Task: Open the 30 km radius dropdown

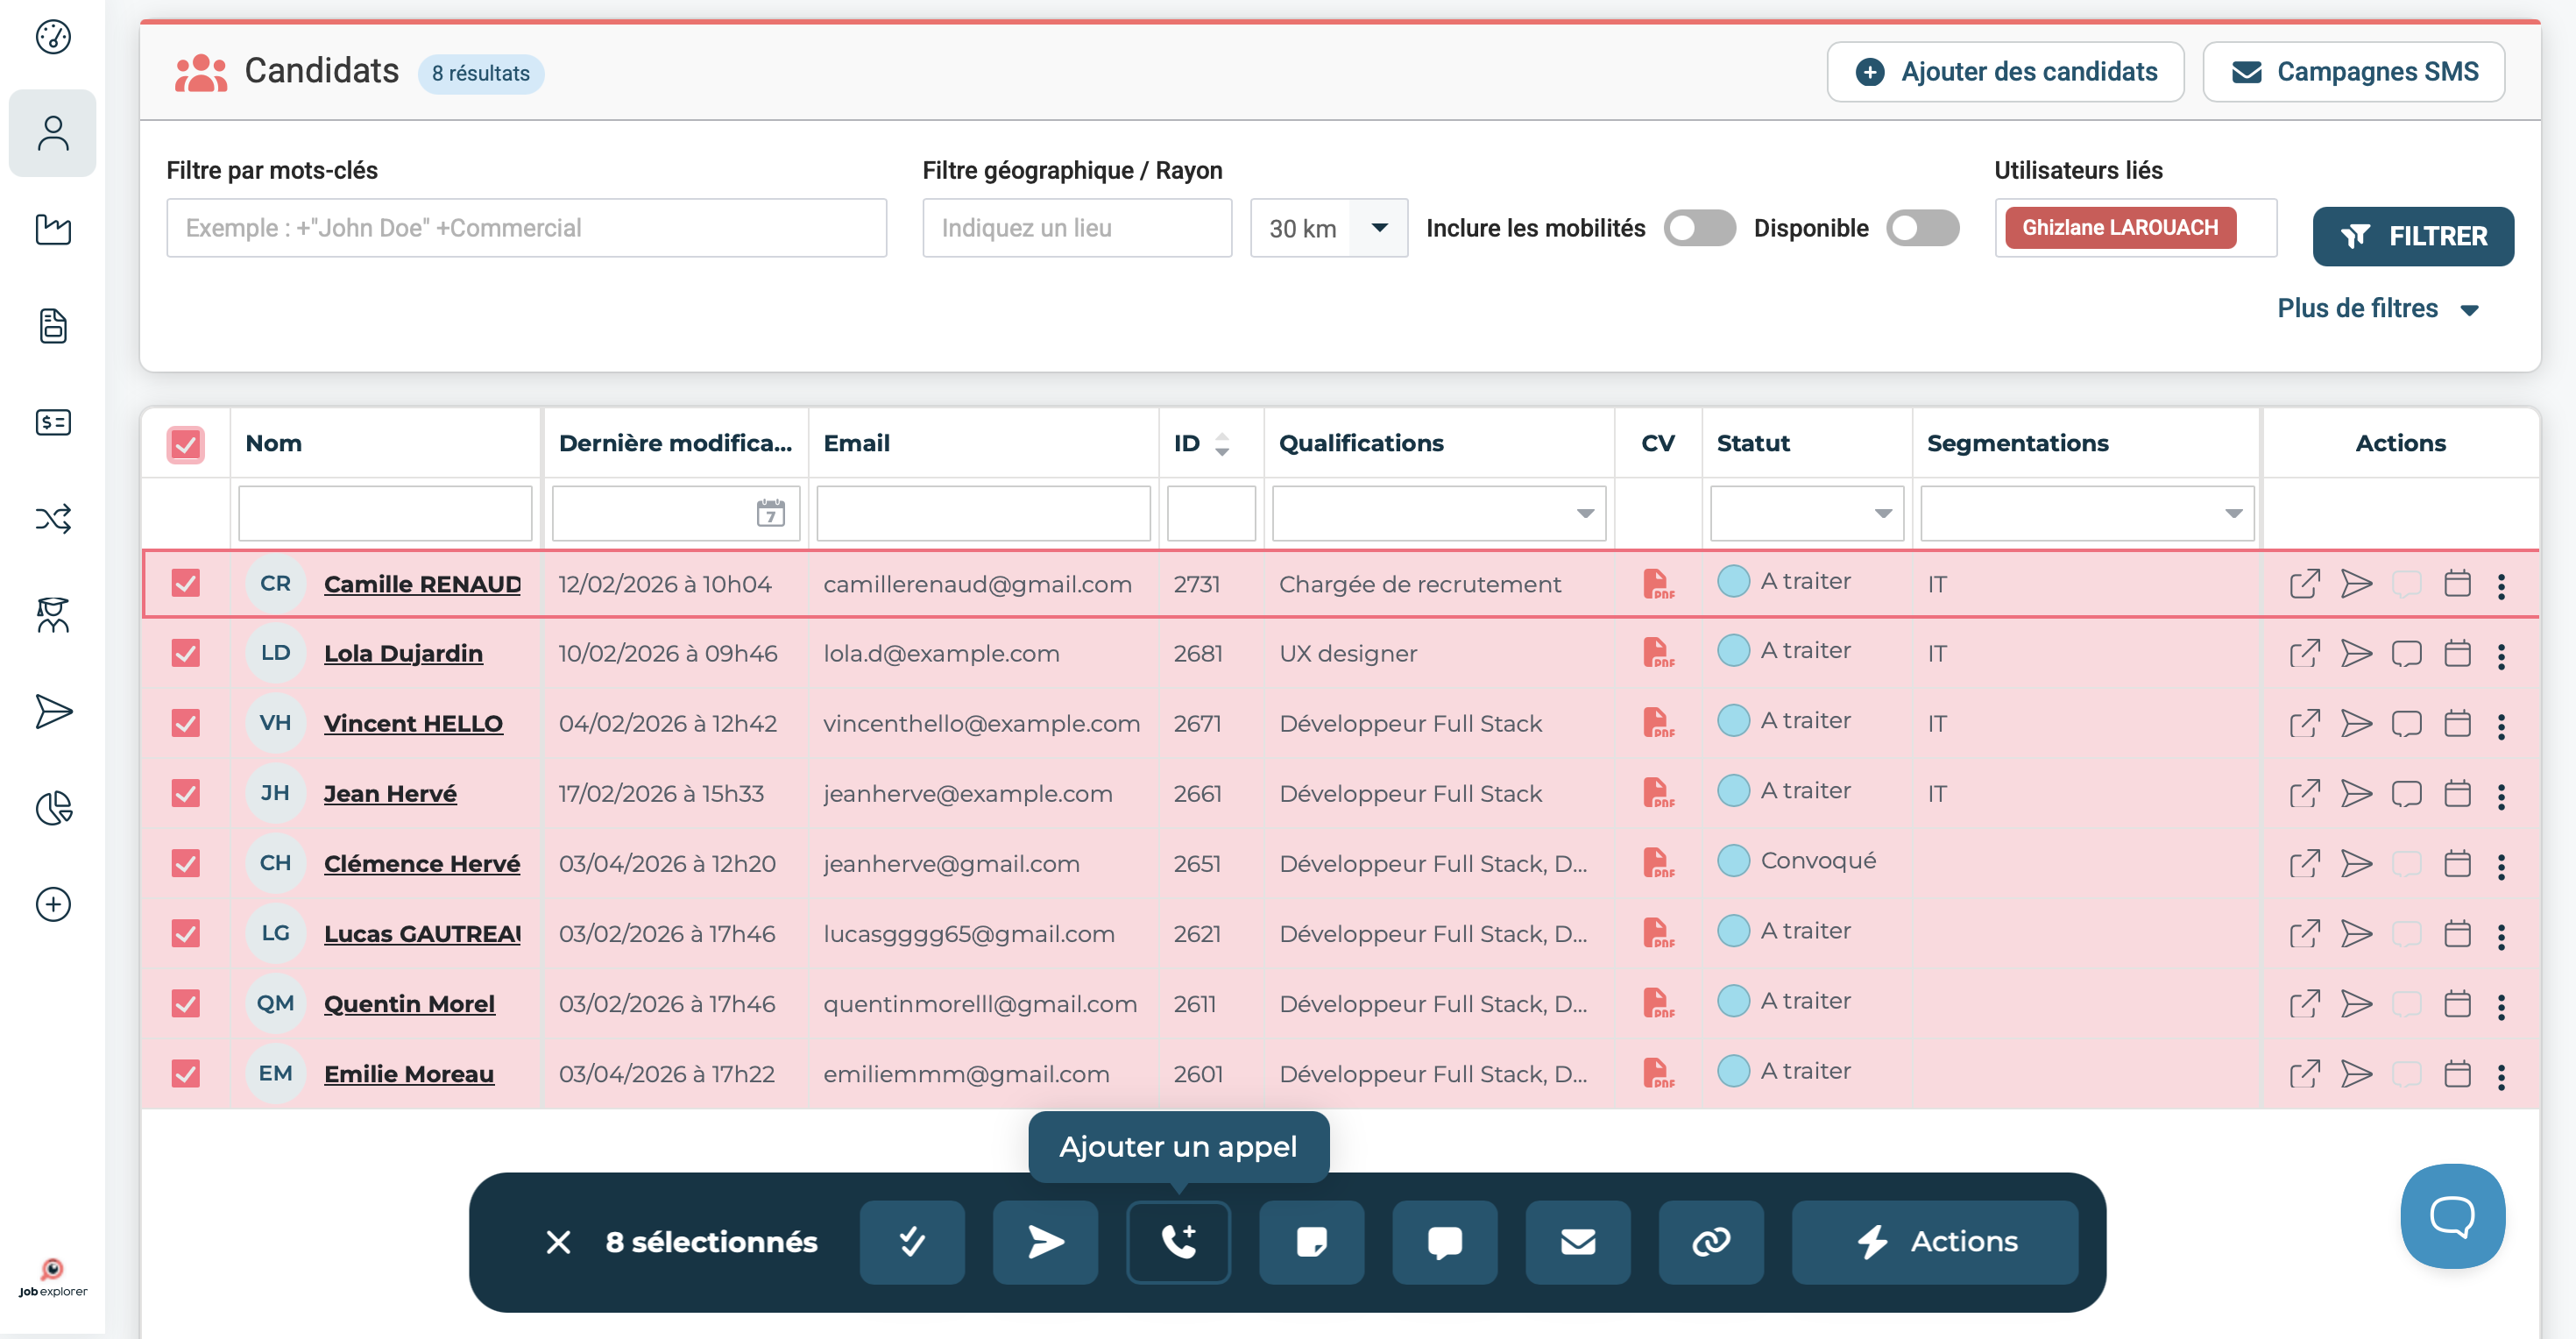Action: (1328, 228)
